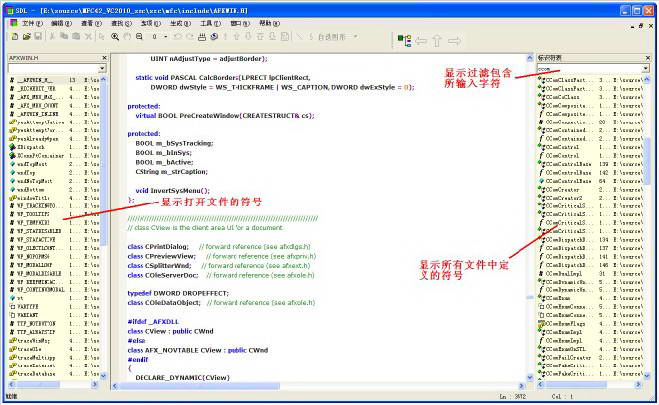Select the arrow pointer tool icon

(x=101, y=37)
